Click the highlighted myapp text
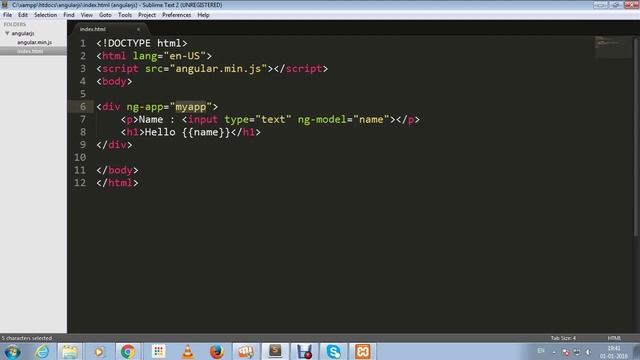The image size is (640, 360). pyautogui.click(x=191, y=107)
